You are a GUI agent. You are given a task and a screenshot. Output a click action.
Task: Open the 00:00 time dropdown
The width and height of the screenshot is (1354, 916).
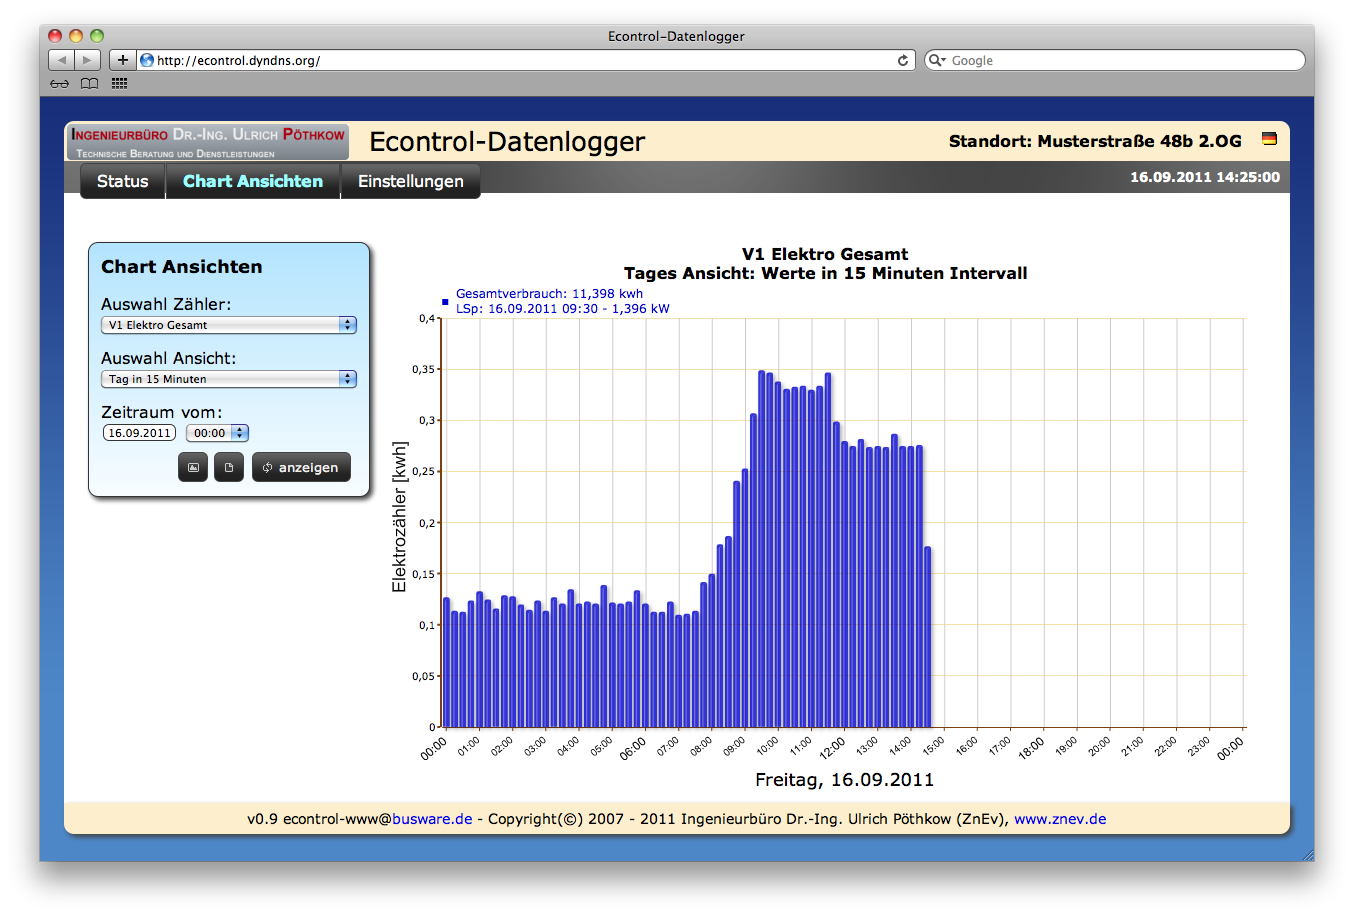point(217,433)
